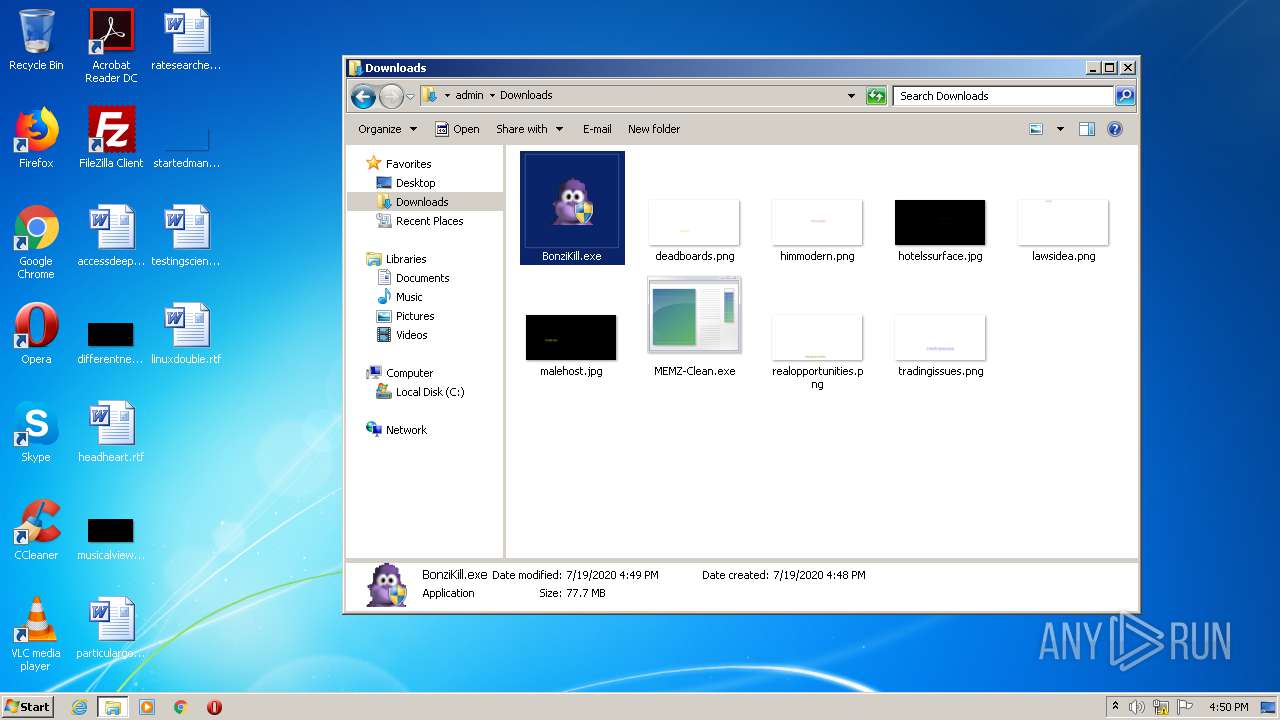Launch CCleaner desktop shortcut
This screenshot has height=720, width=1280.
pos(36,530)
